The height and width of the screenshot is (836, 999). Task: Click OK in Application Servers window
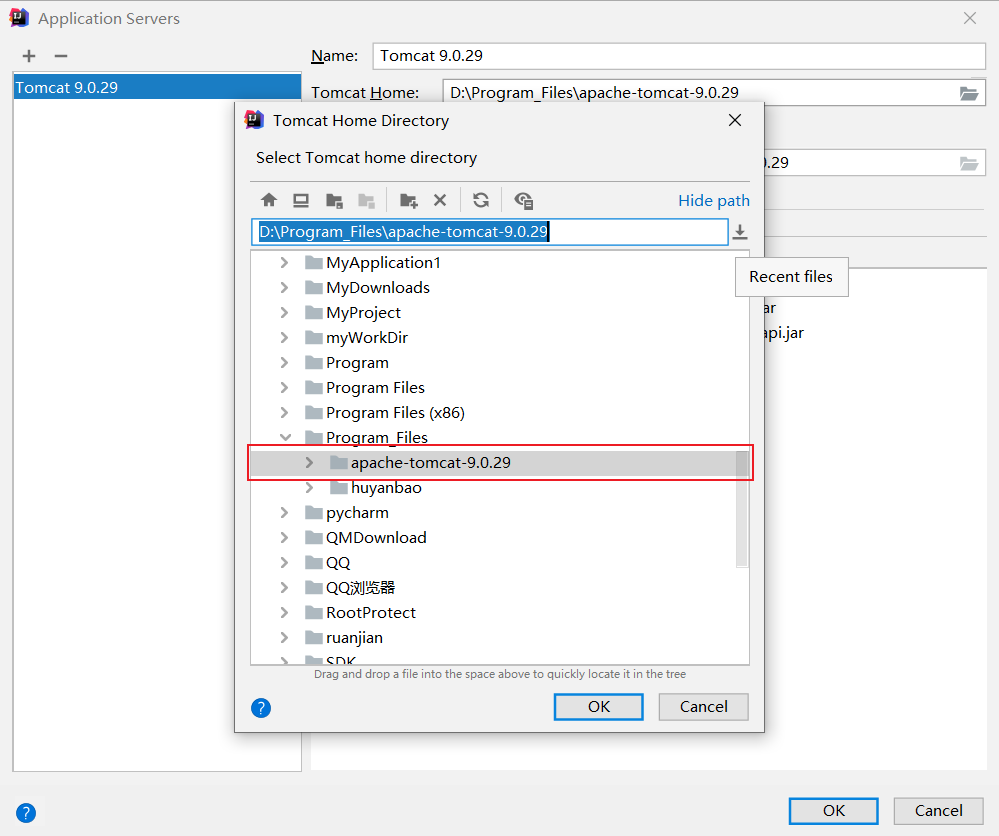(x=833, y=811)
